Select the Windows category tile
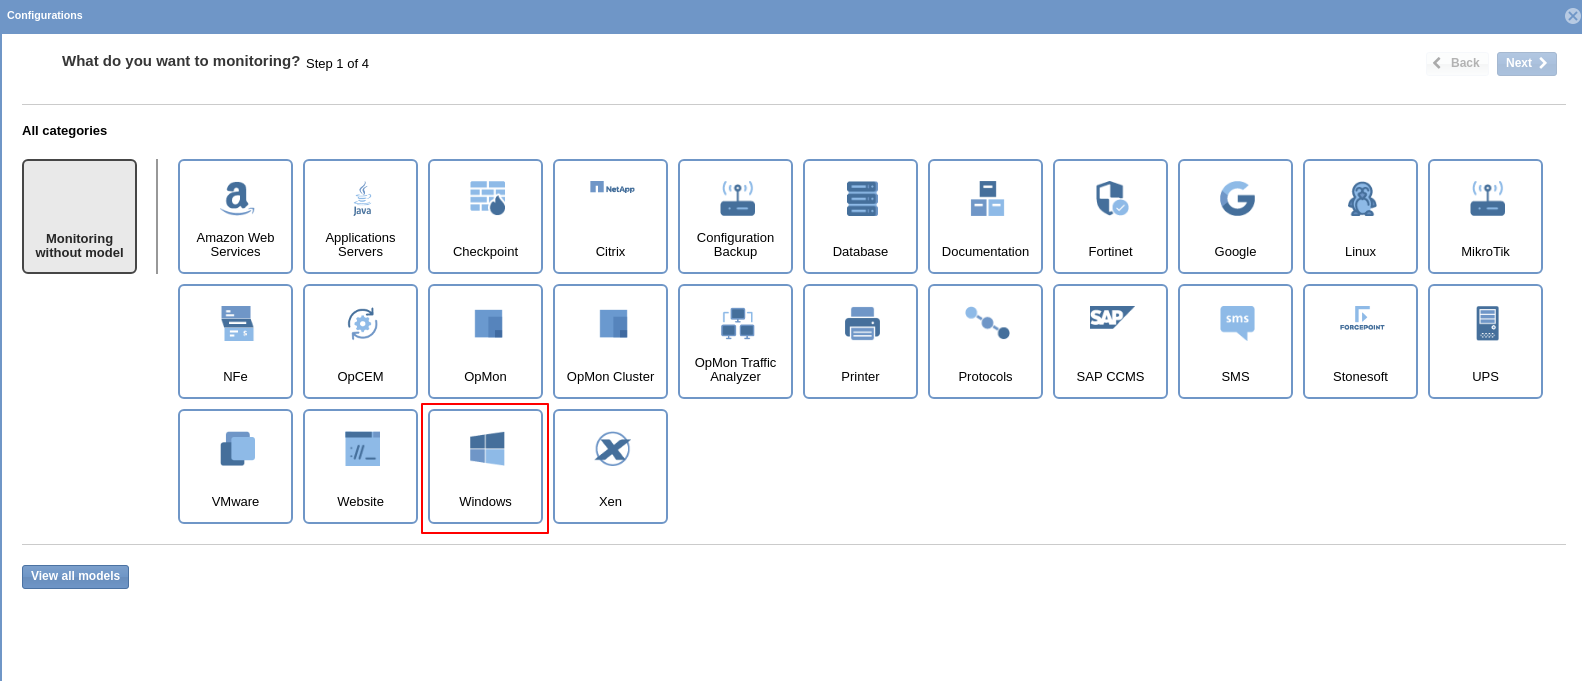The height and width of the screenshot is (681, 1582). click(x=485, y=466)
